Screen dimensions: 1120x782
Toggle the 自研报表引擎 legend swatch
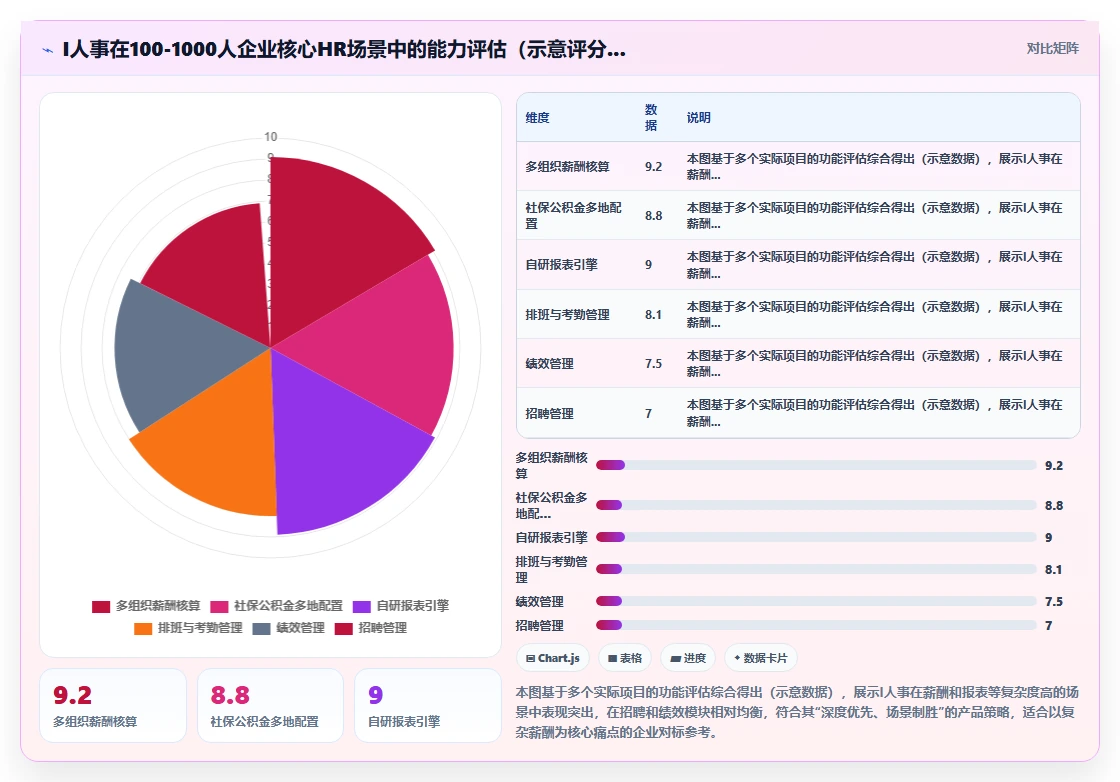[x=362, y=606]
